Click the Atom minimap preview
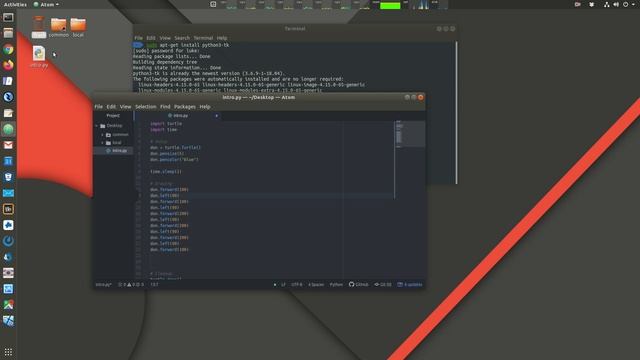Image resolution: width=640 pixels, height=360 pixels. pyautogui.click(x=410, y=133)
